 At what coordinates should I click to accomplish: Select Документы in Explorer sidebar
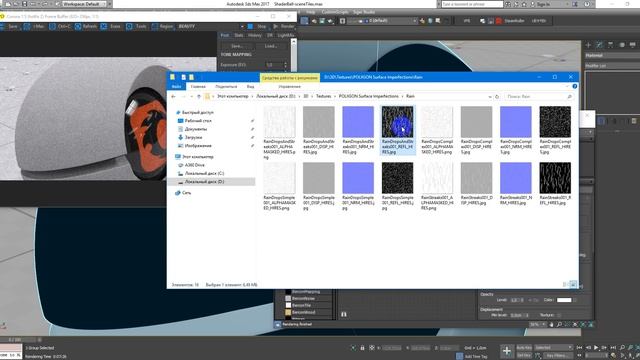coord(196,129)
